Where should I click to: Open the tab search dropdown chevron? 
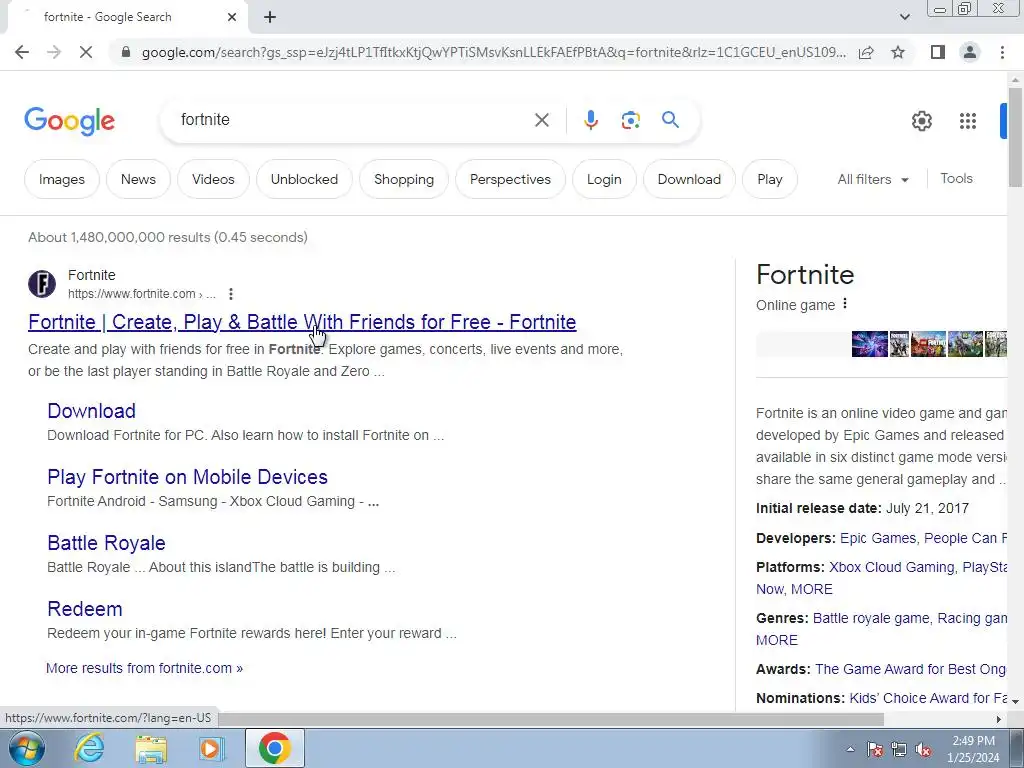904,17
